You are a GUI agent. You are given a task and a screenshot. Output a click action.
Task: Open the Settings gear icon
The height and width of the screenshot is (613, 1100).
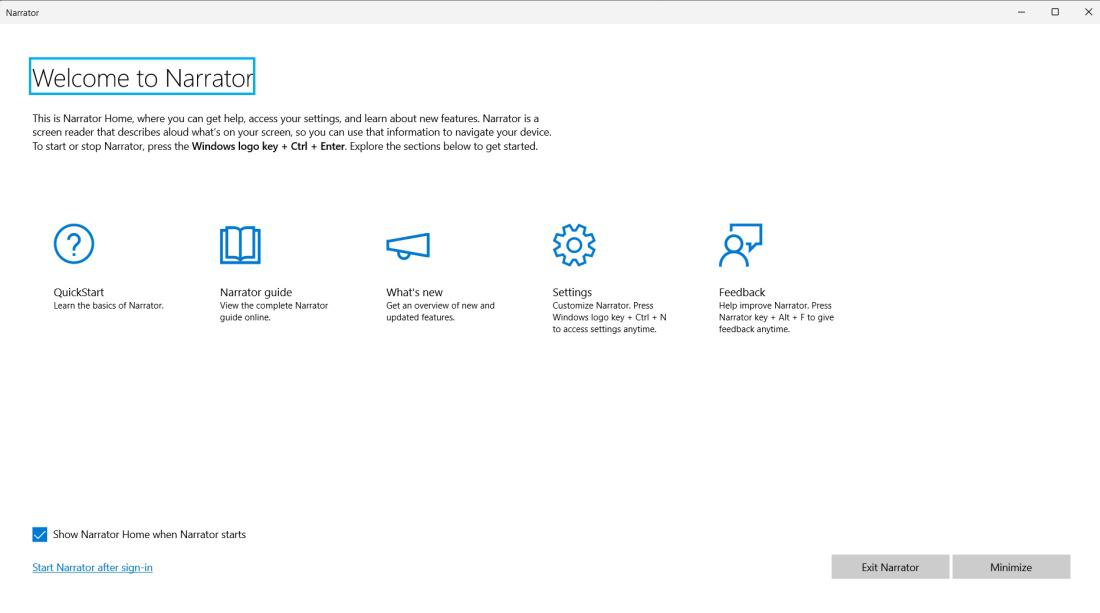point(574,245)
